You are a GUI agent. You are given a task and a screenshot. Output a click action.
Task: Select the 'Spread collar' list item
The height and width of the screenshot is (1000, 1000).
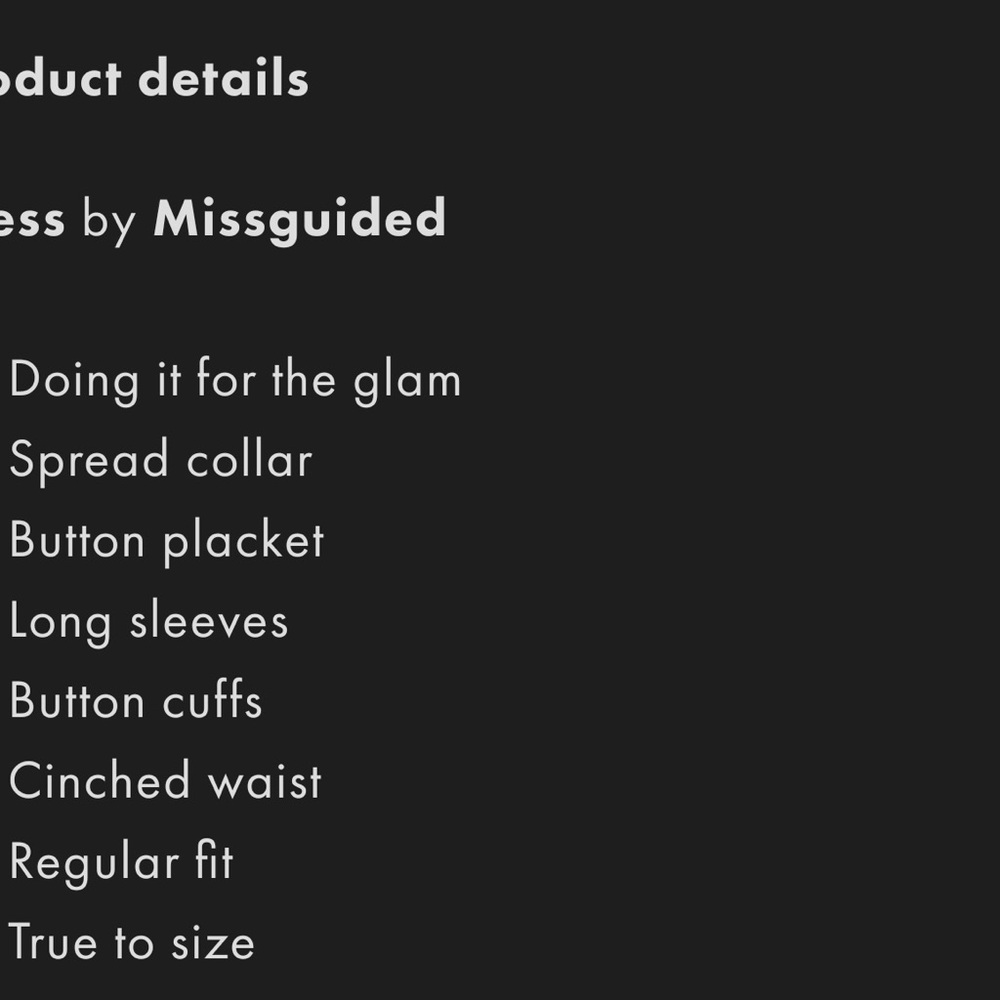click(x=161, y=460)
